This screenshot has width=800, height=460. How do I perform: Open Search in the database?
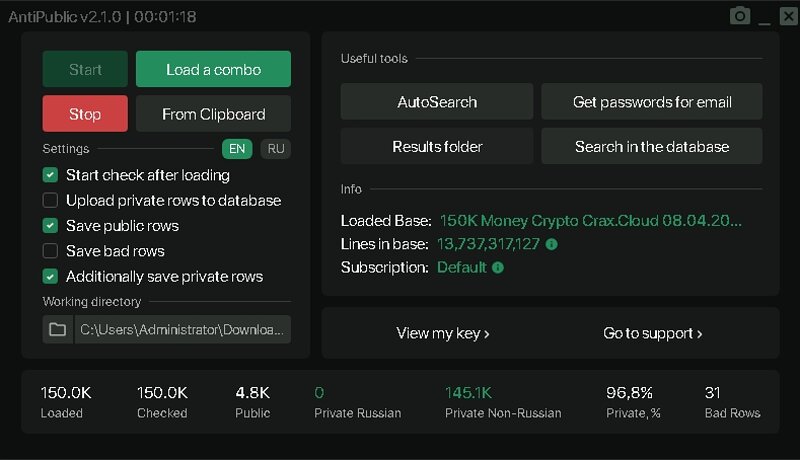tap(652, 146)
